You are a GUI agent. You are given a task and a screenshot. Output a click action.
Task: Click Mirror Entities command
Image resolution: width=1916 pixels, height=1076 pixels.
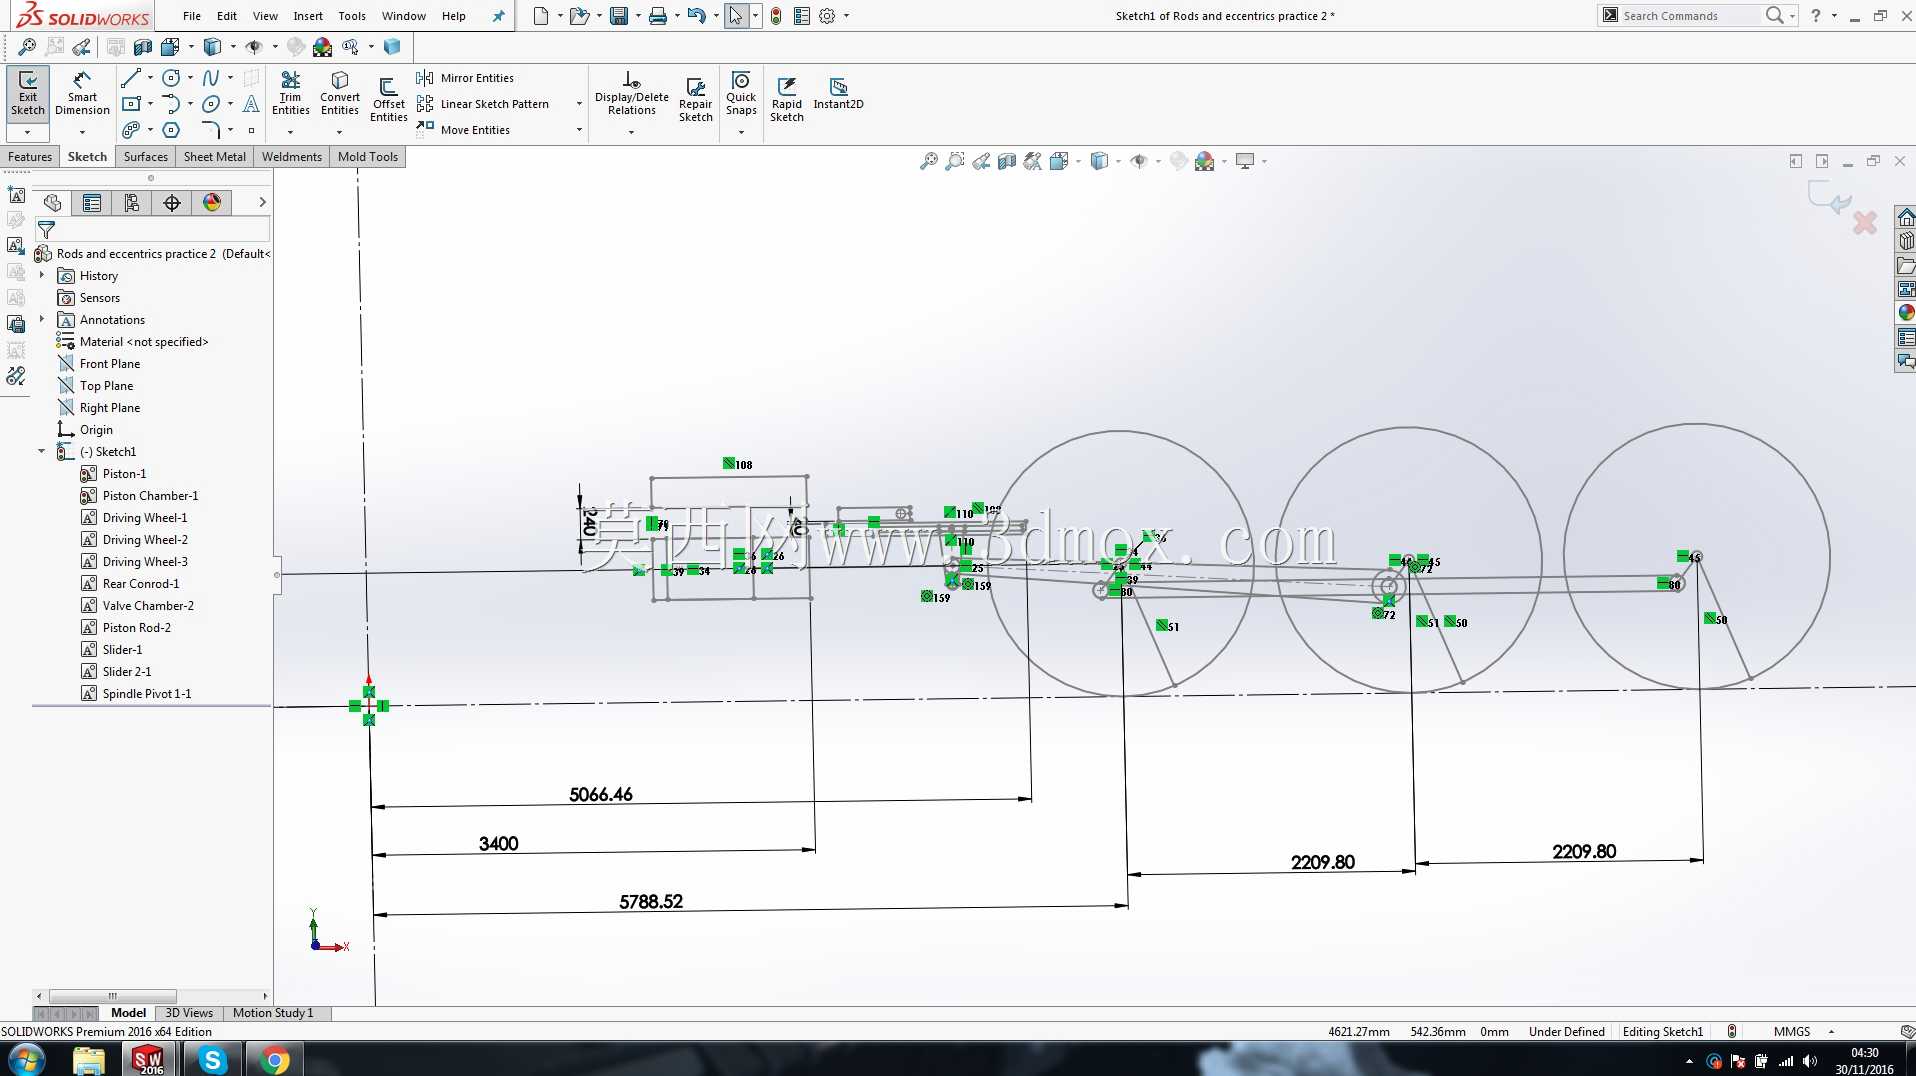pyautogui.click(x=465, y=78)
